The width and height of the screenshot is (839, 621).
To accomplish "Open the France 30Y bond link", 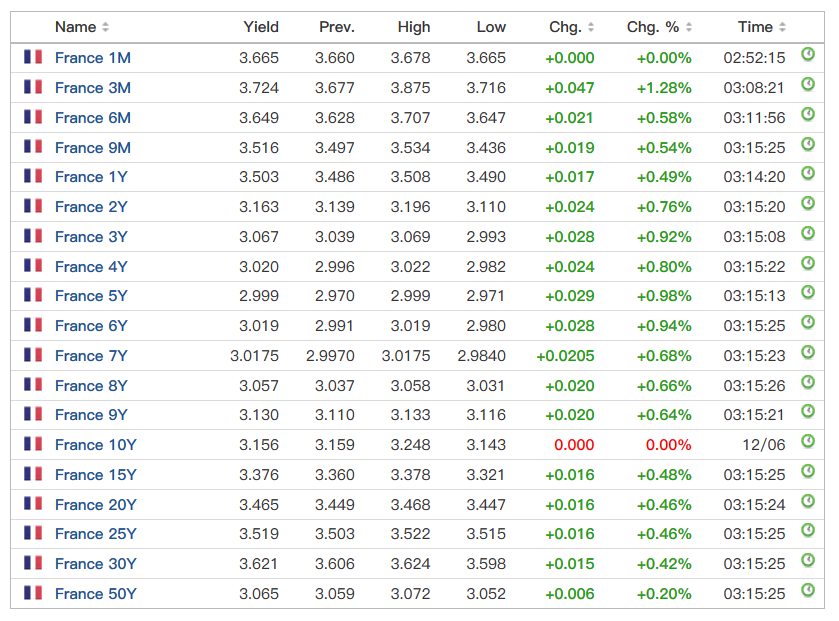I will (x=96, y=564).
